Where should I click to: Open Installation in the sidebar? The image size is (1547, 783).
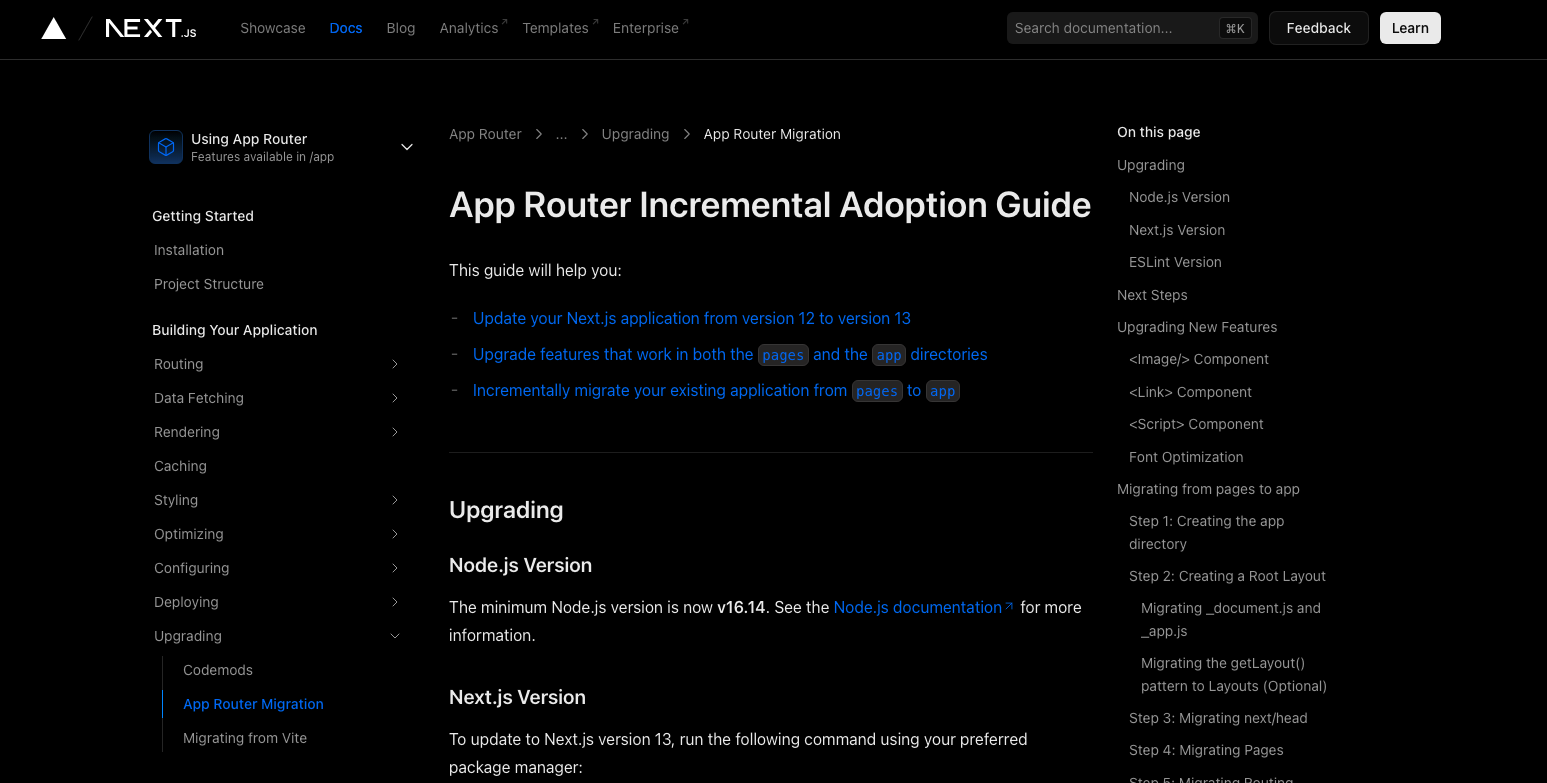[x=189, y=250]
